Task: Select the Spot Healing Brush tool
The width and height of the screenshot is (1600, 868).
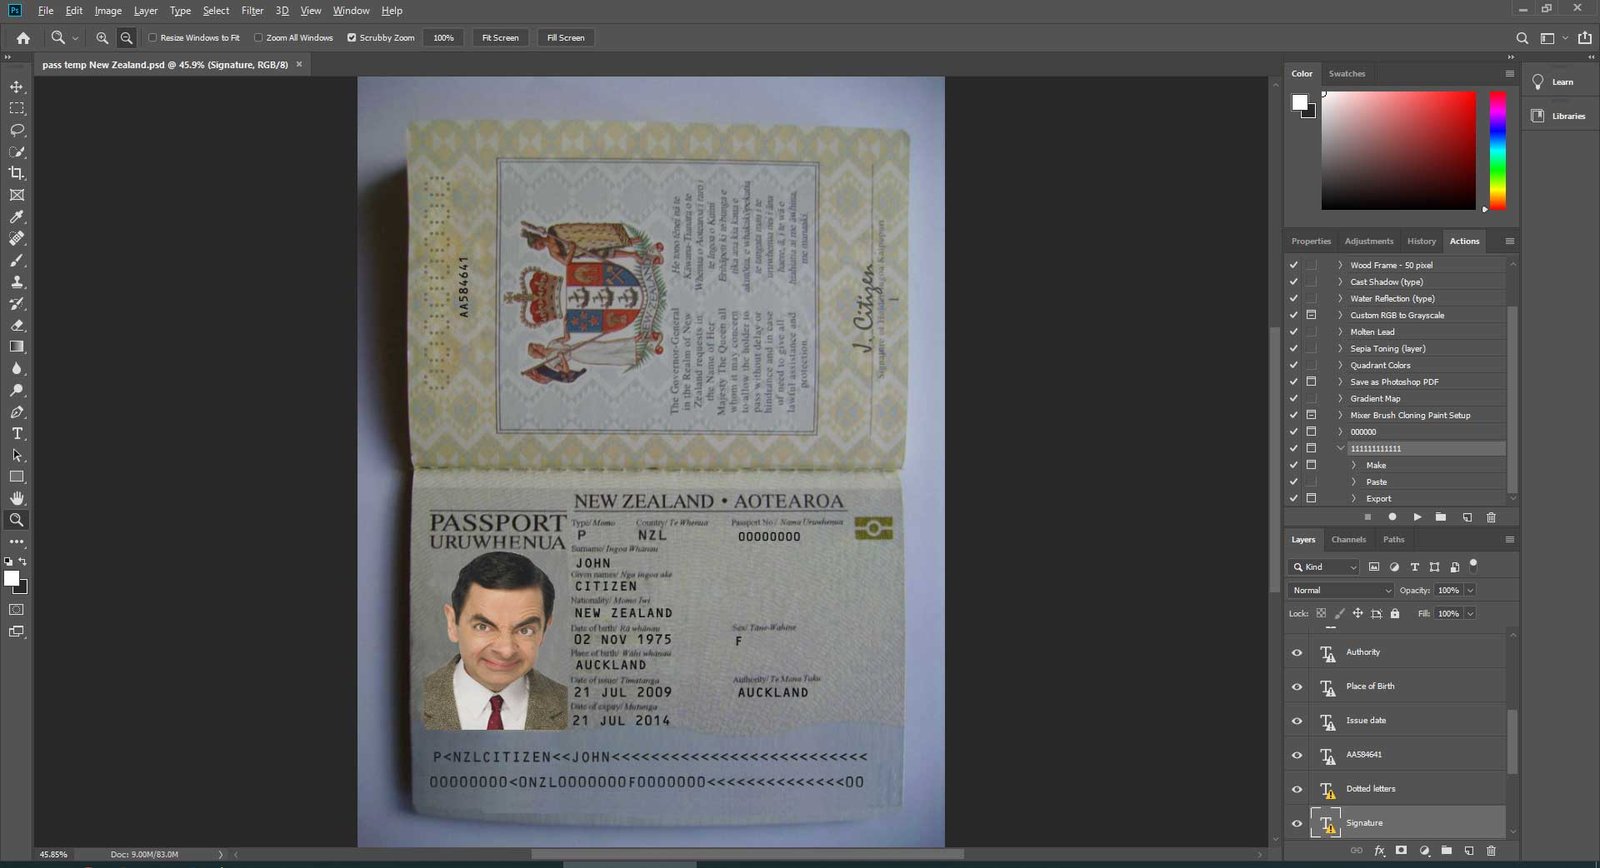Action: pyautogui.click(x=17, y=238)
